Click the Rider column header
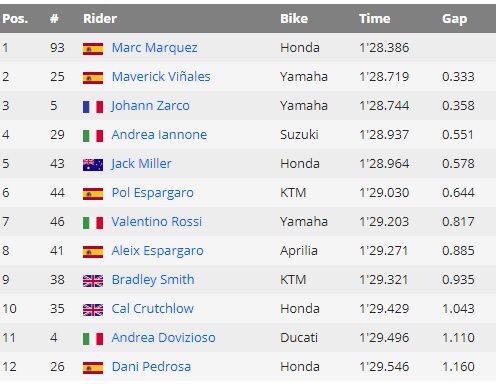The height and width of the screenshot is (384, 502). 100,19
